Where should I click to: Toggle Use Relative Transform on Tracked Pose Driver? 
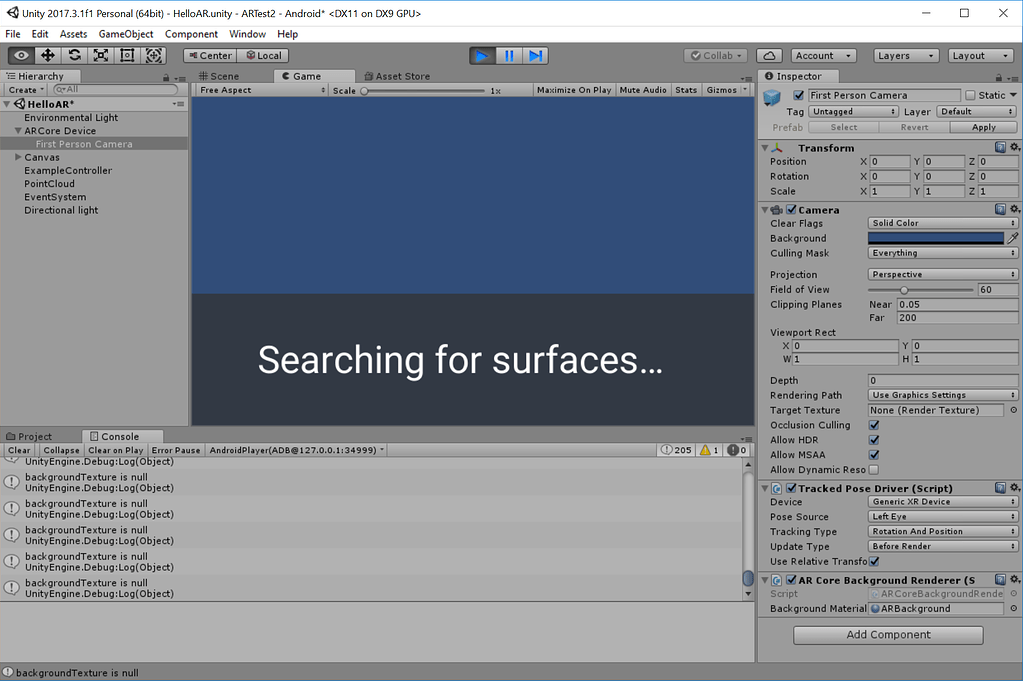[x=874, y=561]
